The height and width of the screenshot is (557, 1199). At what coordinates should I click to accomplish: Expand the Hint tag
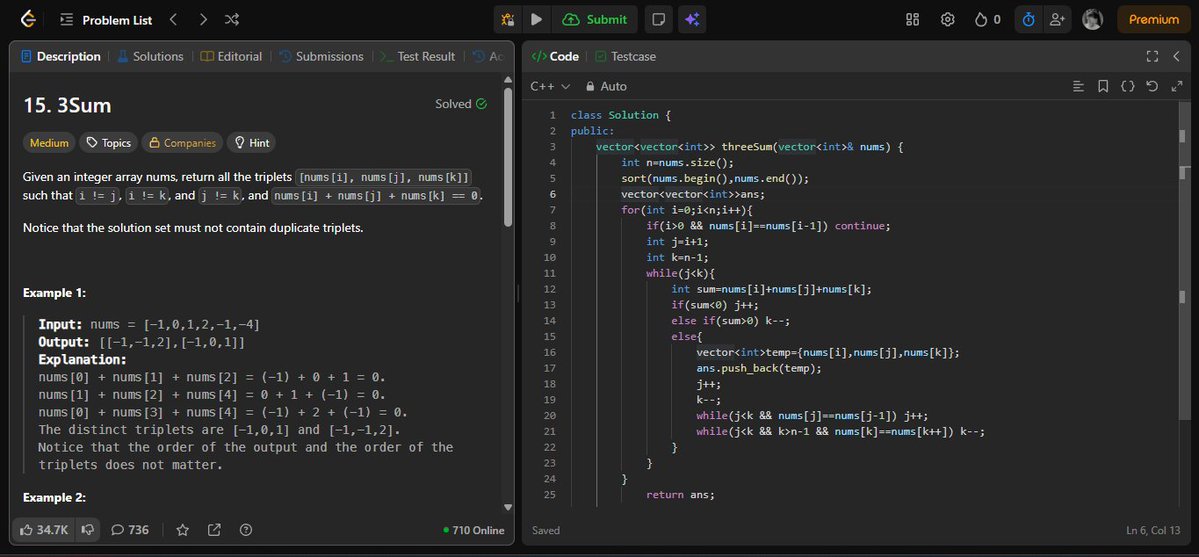(251, 142)
